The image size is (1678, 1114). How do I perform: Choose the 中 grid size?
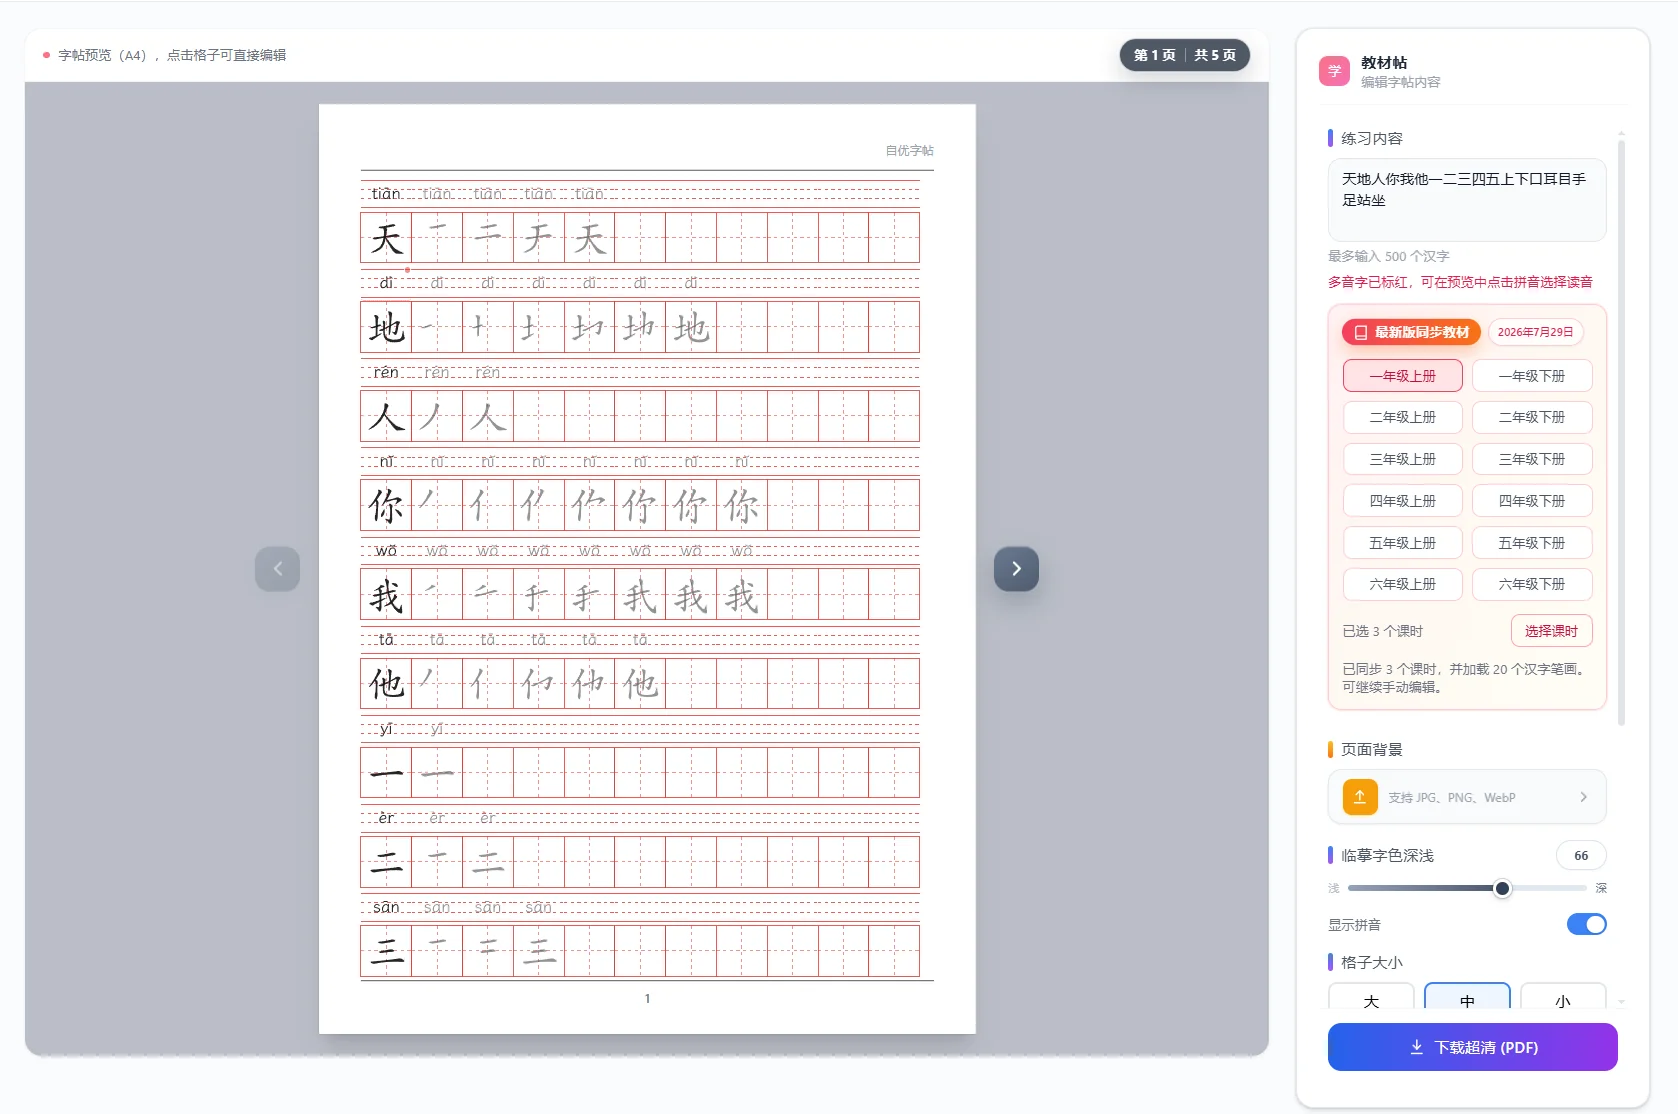[x=1467, y=997]
